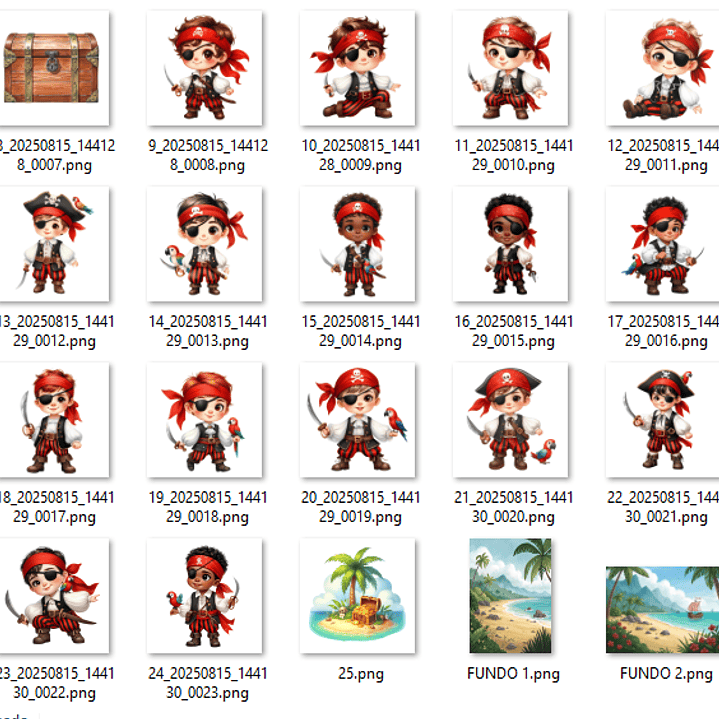Pick the pirate thumbnail ending 0018.png
Image resolution: width=719 pixels, height=719 pixels.
tap(204, 420)
